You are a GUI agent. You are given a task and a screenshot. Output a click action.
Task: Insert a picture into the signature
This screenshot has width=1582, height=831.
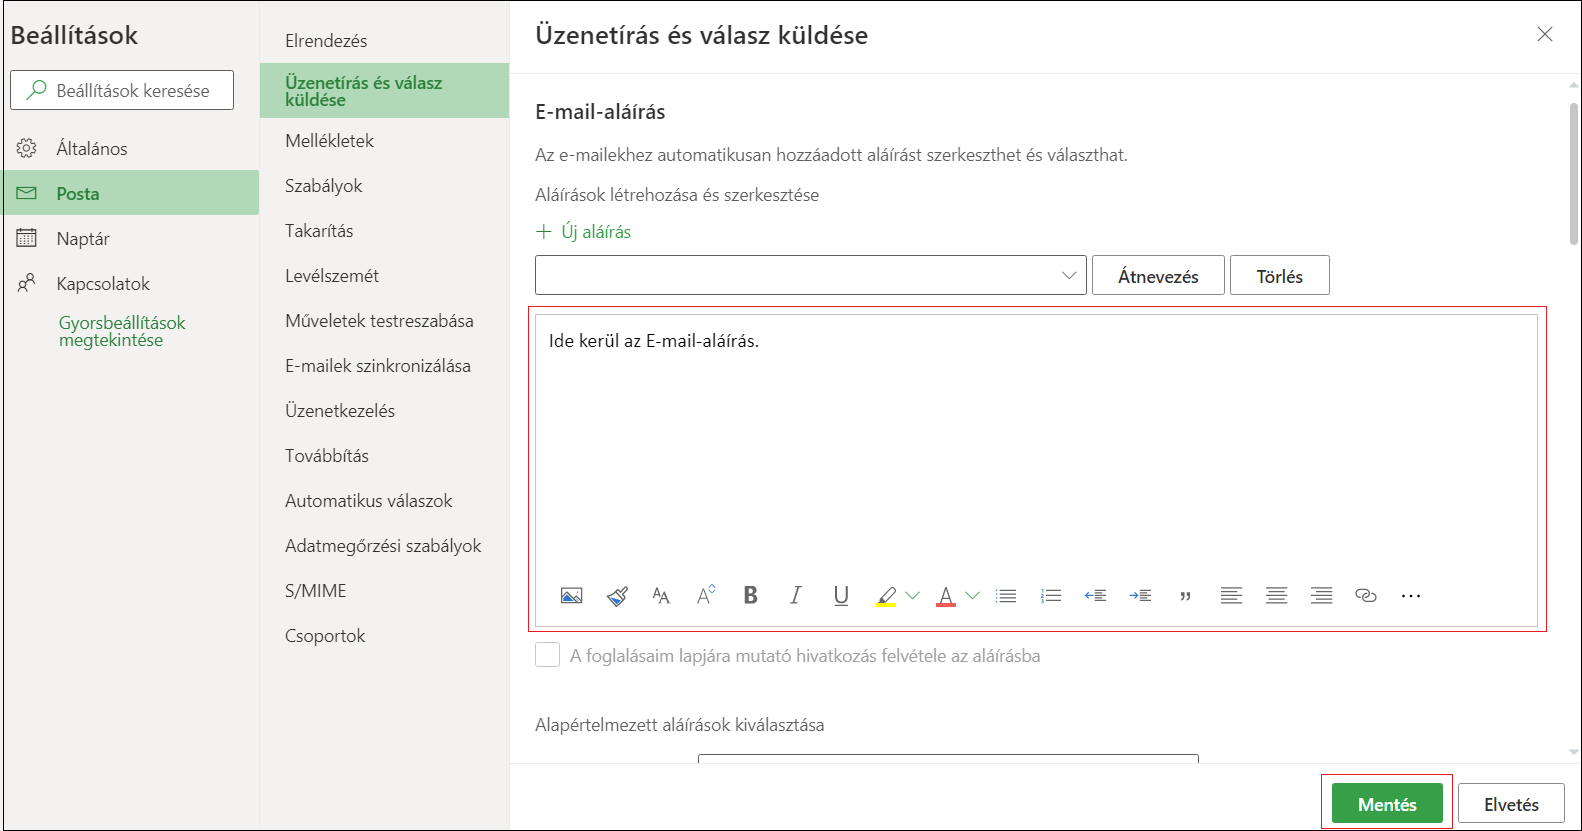571,596
